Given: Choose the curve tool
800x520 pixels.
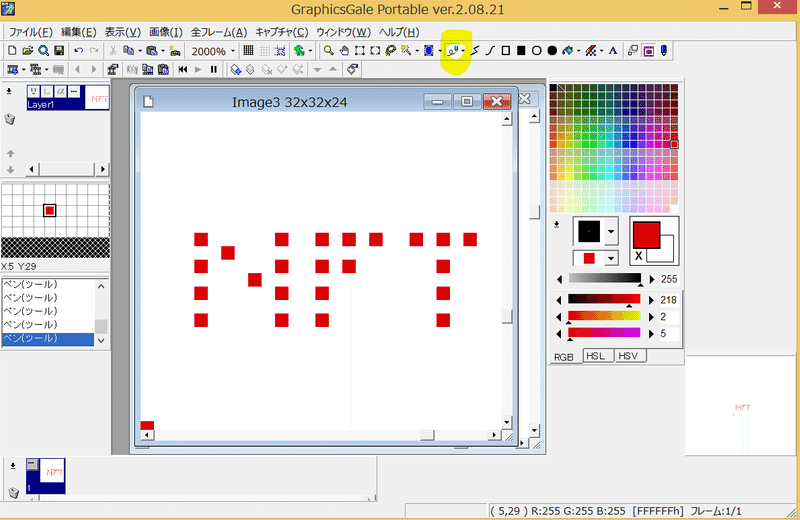Looking at the screenshot, I should point(490,51).
